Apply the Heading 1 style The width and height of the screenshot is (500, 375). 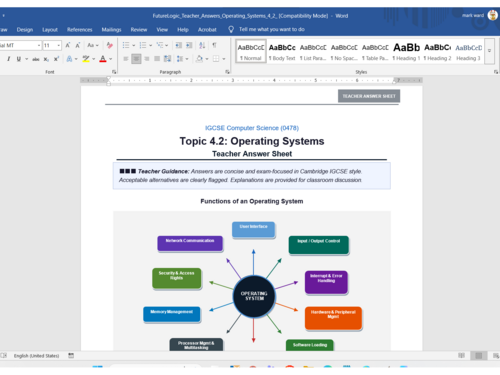point(406,51)
